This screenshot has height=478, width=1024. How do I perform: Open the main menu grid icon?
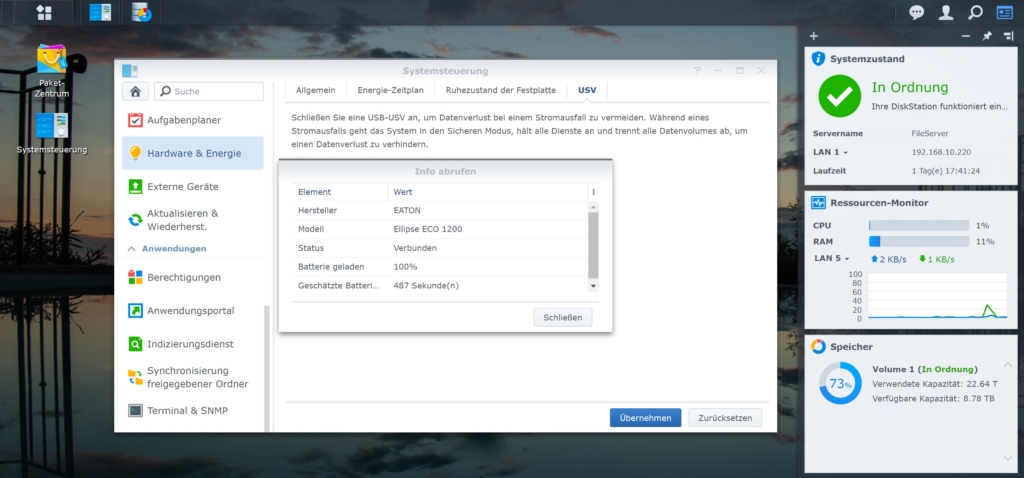44,12
